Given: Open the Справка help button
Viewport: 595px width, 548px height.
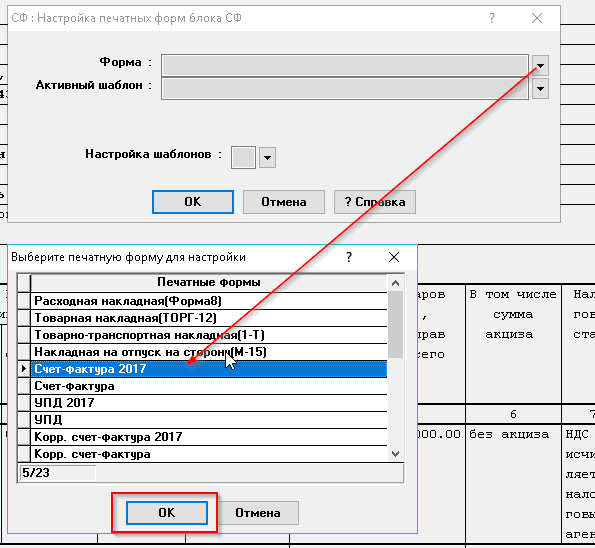Looking at the screenshot, I should point(375,202).
